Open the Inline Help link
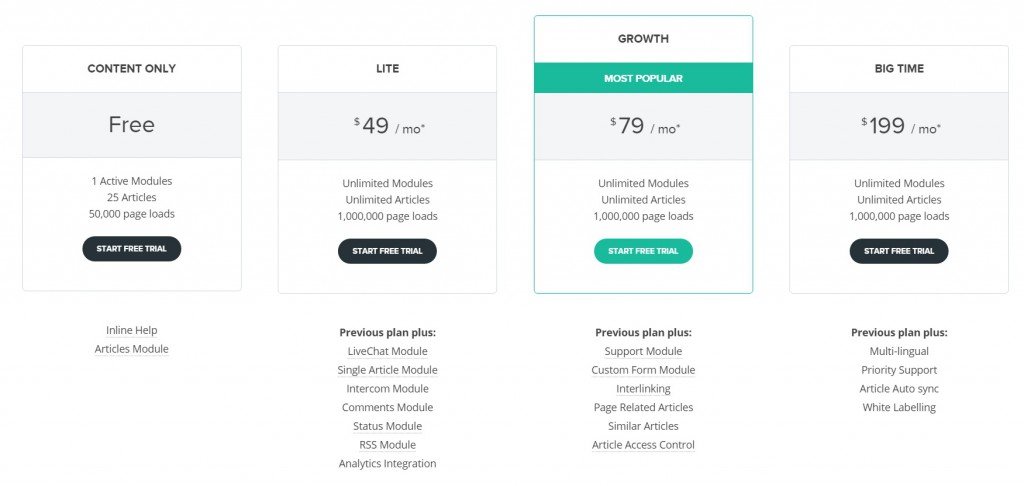 (x=131, y=331)
